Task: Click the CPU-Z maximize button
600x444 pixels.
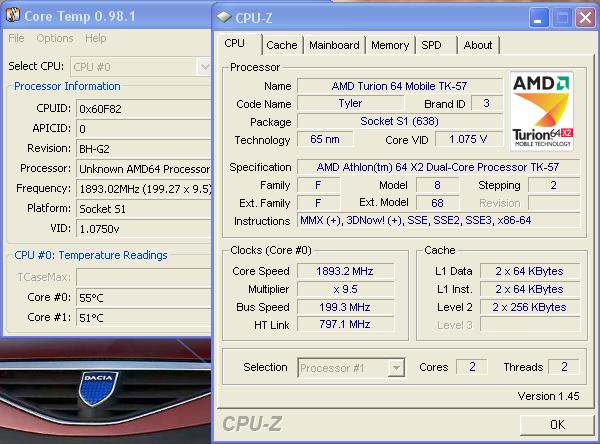Action: [x=562, y=18]
